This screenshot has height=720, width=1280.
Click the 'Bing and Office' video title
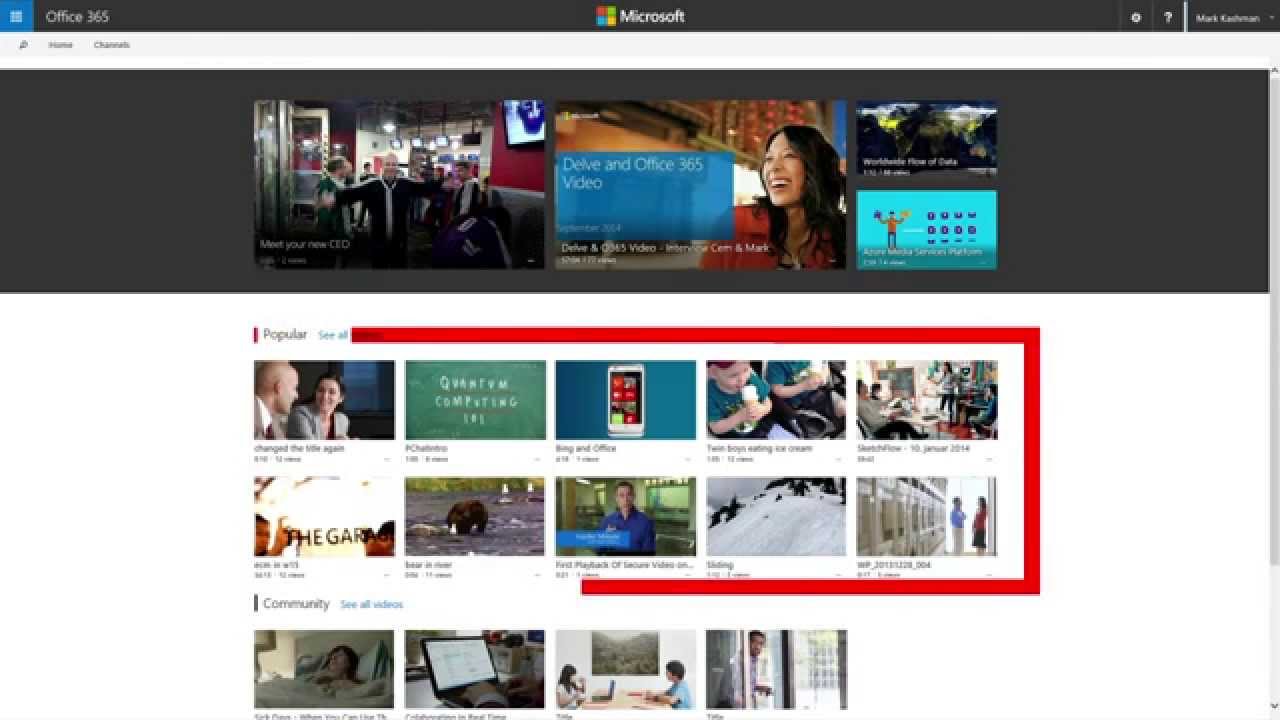[x=586, y=449]
